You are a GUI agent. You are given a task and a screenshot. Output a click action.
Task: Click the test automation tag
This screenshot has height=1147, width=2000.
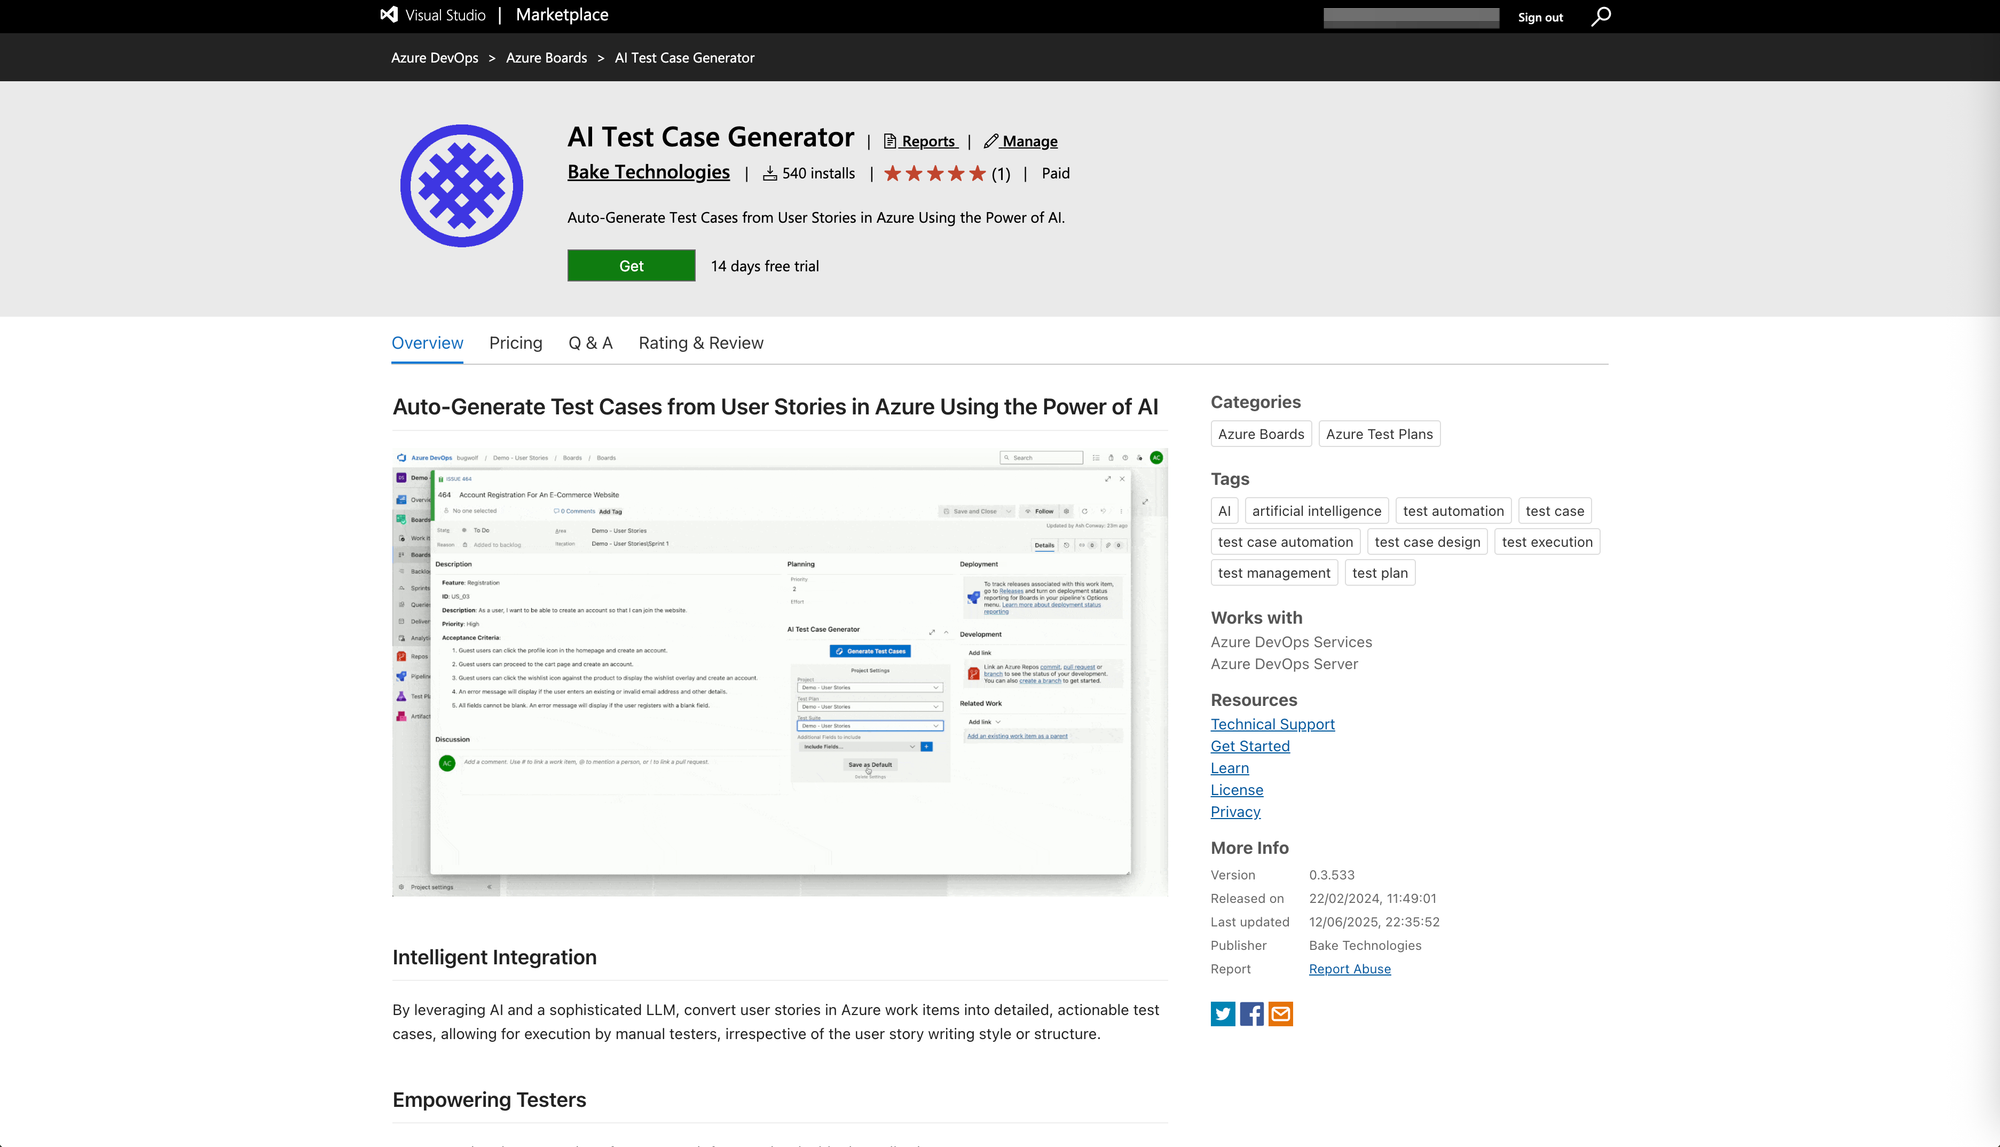[x=1453, y=511]
